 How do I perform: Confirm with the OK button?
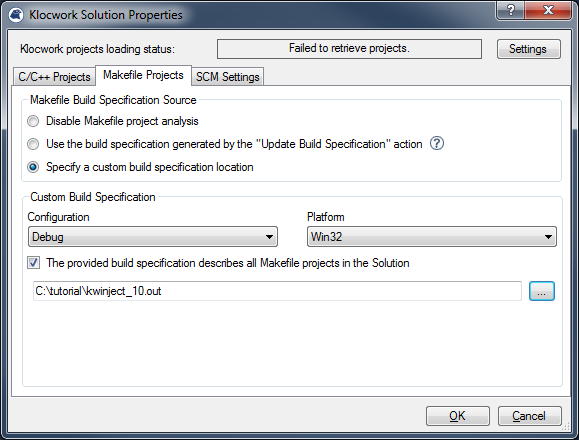point(458,416)
